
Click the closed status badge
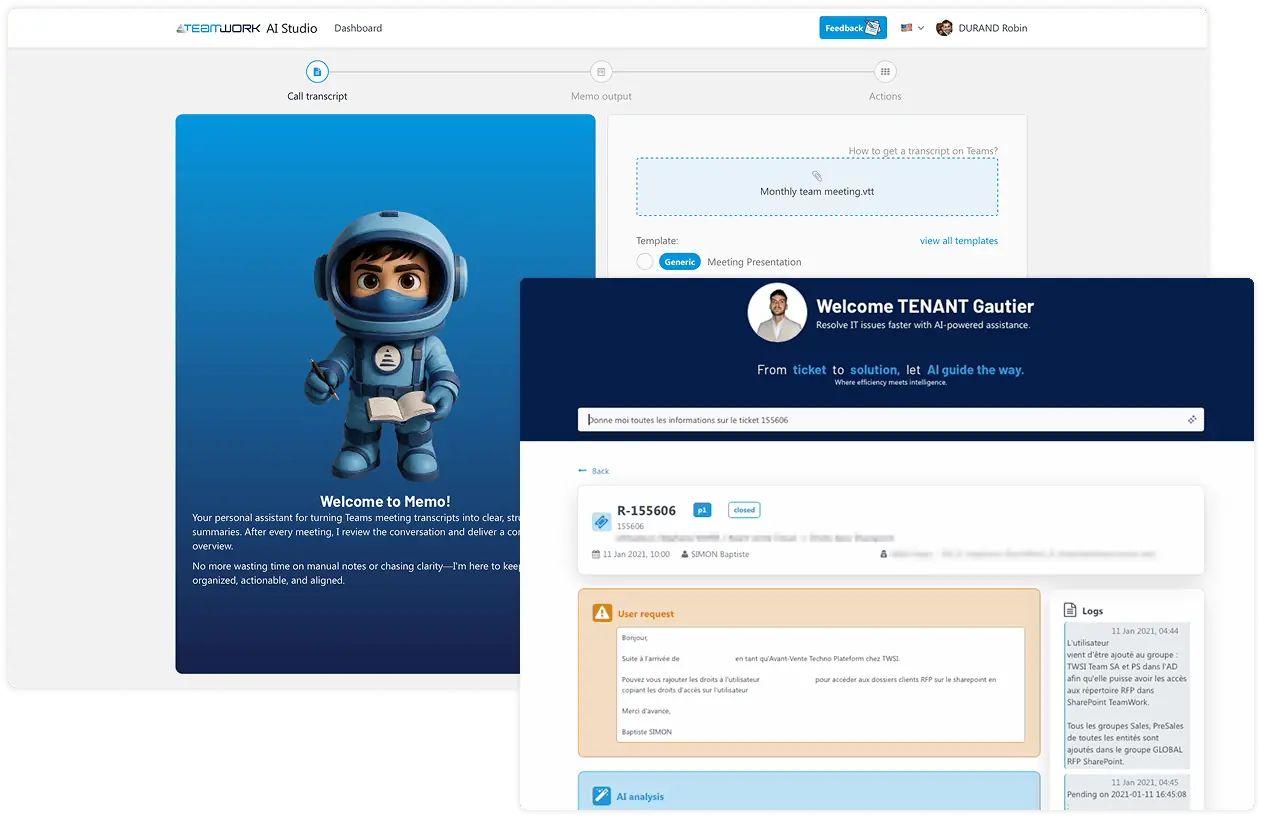click(743, 509)
